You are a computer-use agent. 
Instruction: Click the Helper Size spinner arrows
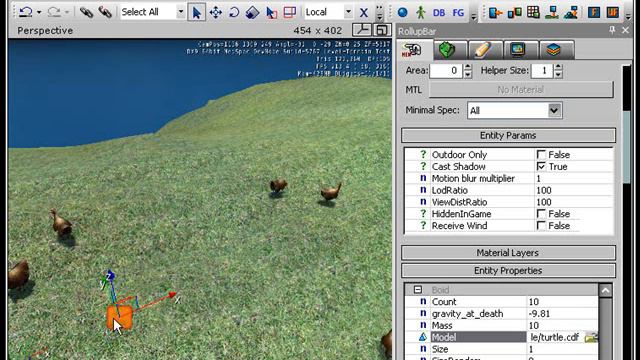(558, 71)
